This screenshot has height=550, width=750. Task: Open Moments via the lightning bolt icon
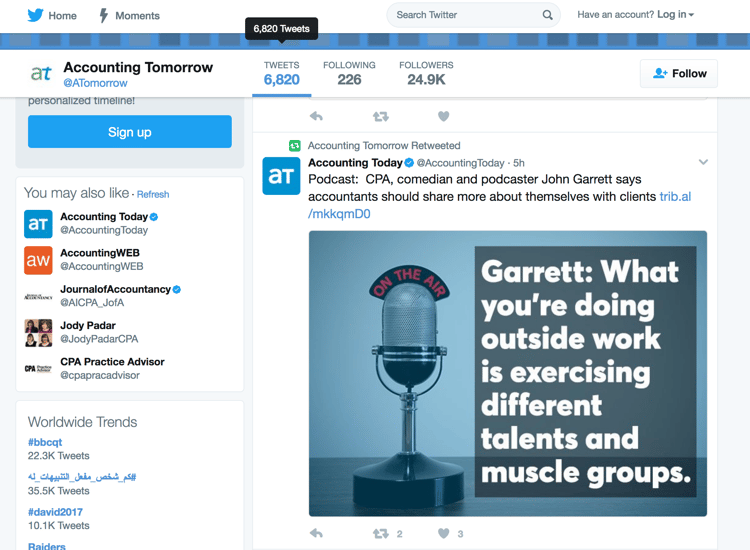pos(103,15)
